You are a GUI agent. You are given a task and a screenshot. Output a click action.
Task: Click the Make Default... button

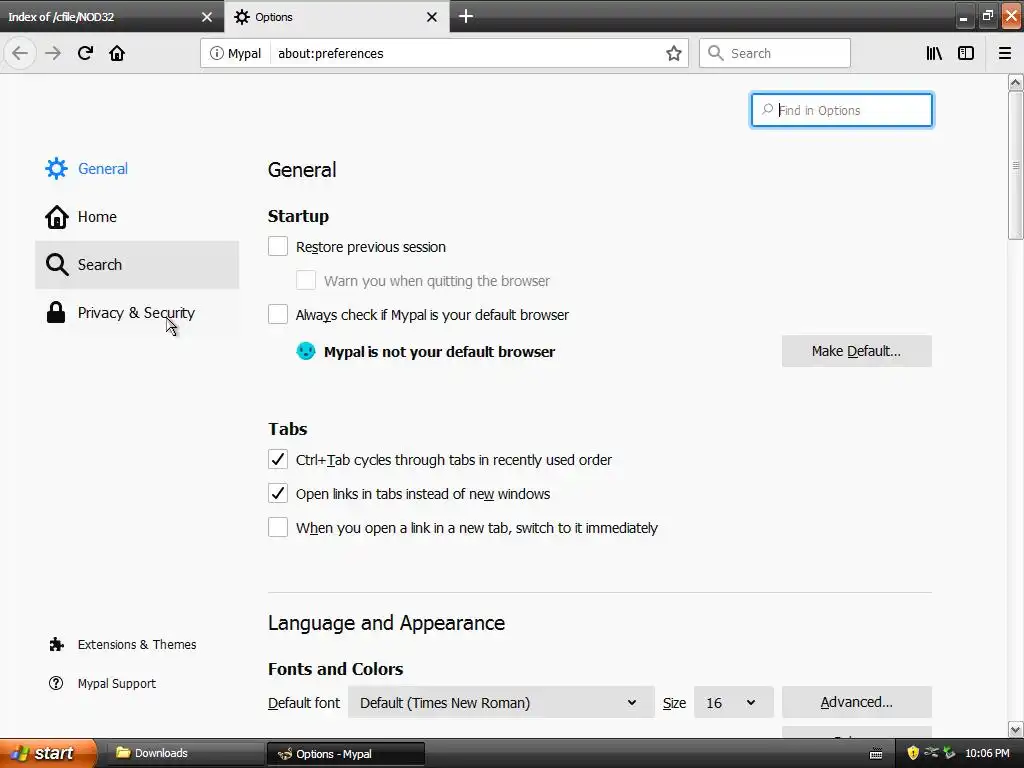pos(856,351)
